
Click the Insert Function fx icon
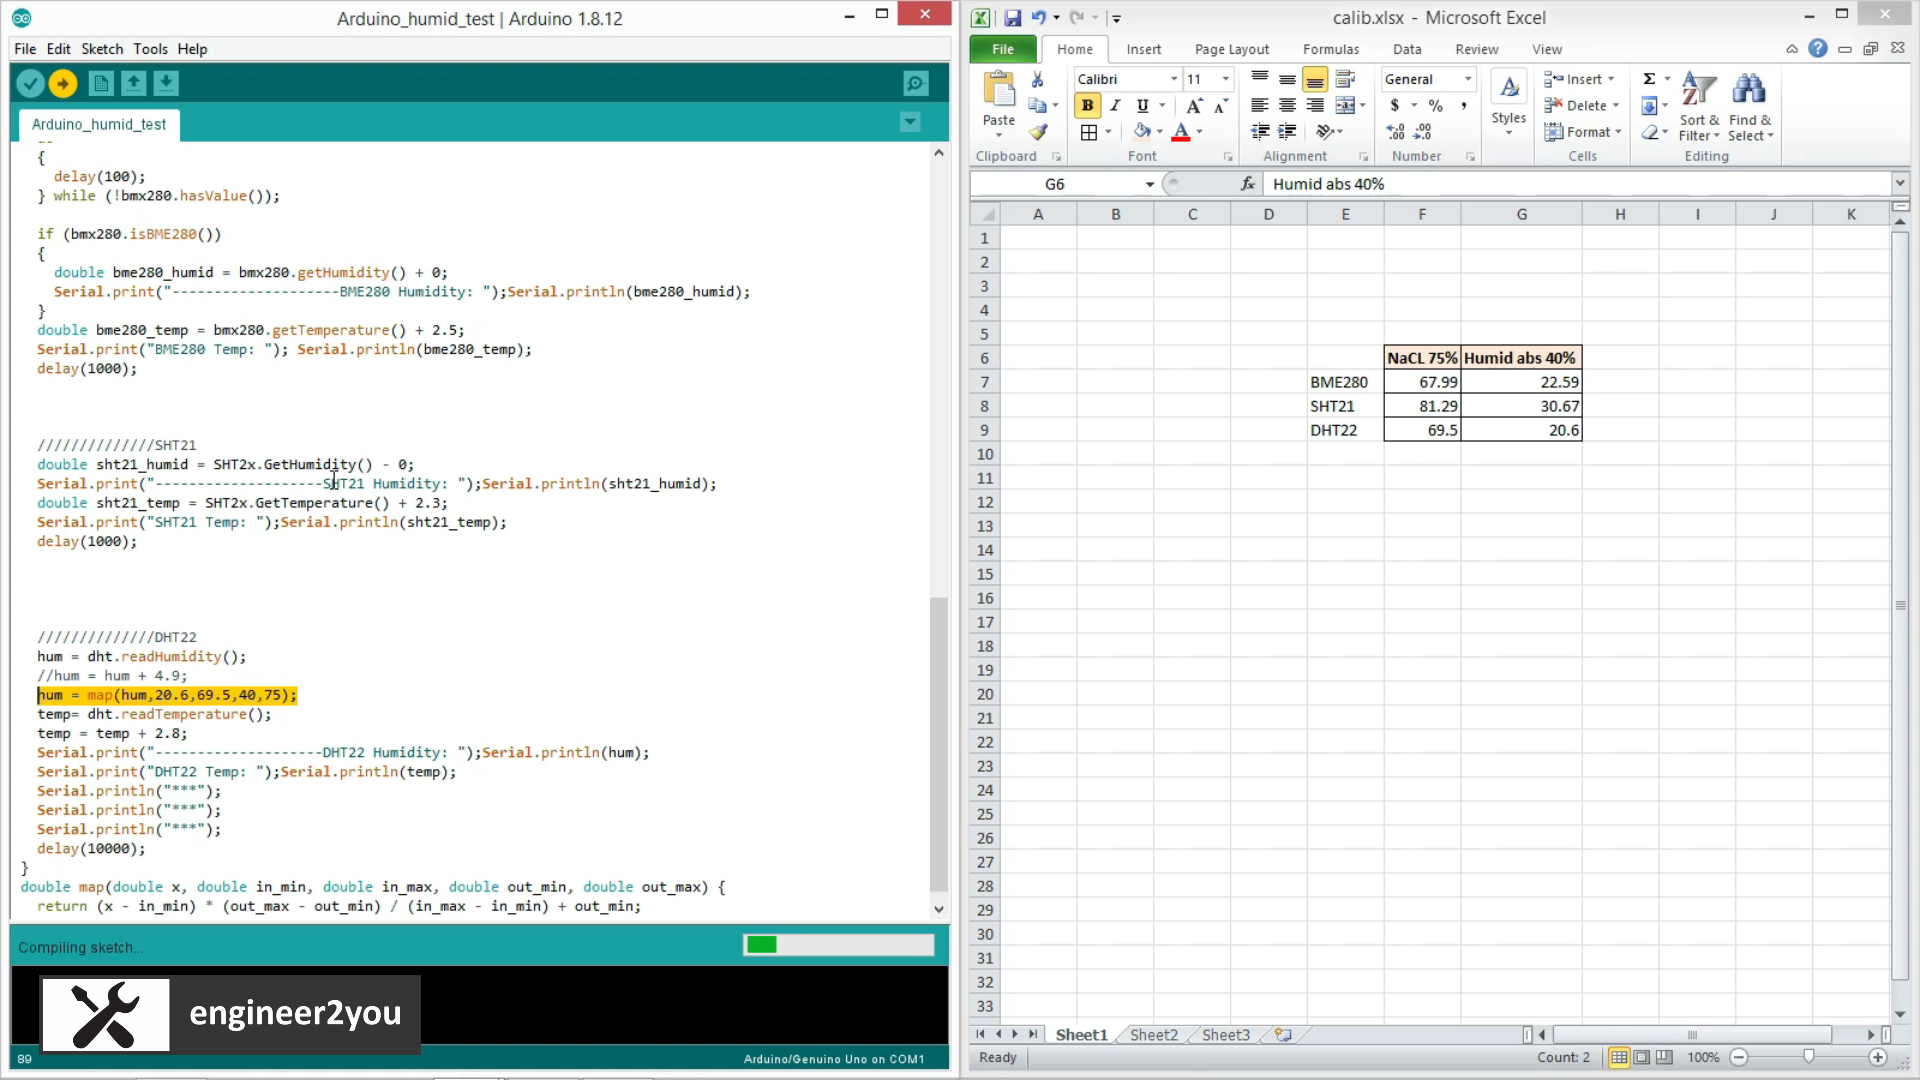pos(1247,184)
